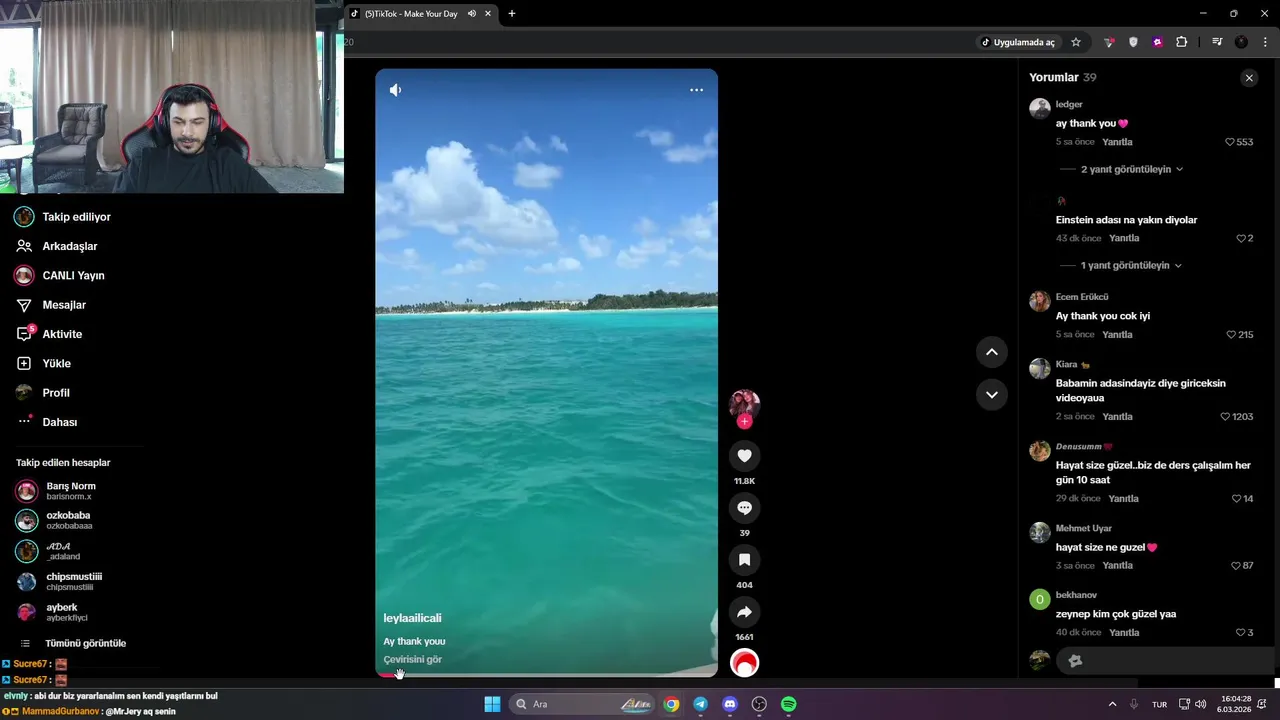
Task: Click 'Uygulamada aç' button in address bar
Action: [x=1017, y=42]
